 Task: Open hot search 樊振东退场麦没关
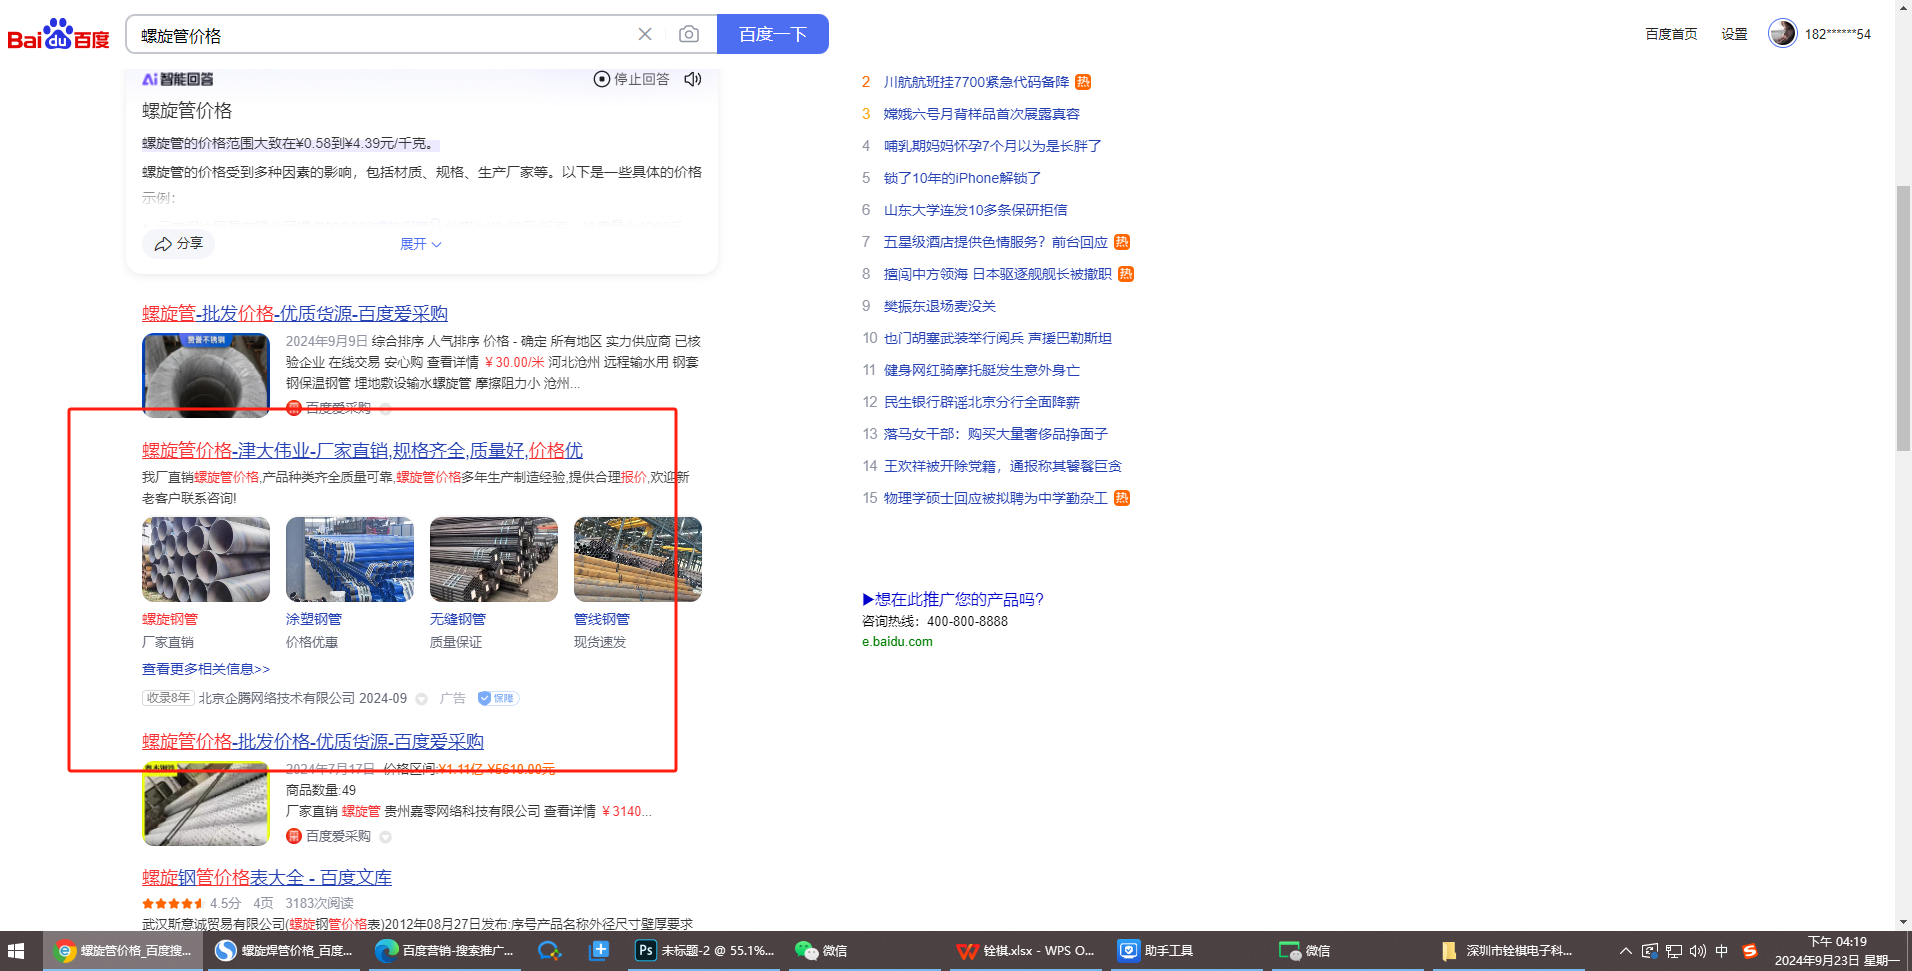(x=940, y=306)
